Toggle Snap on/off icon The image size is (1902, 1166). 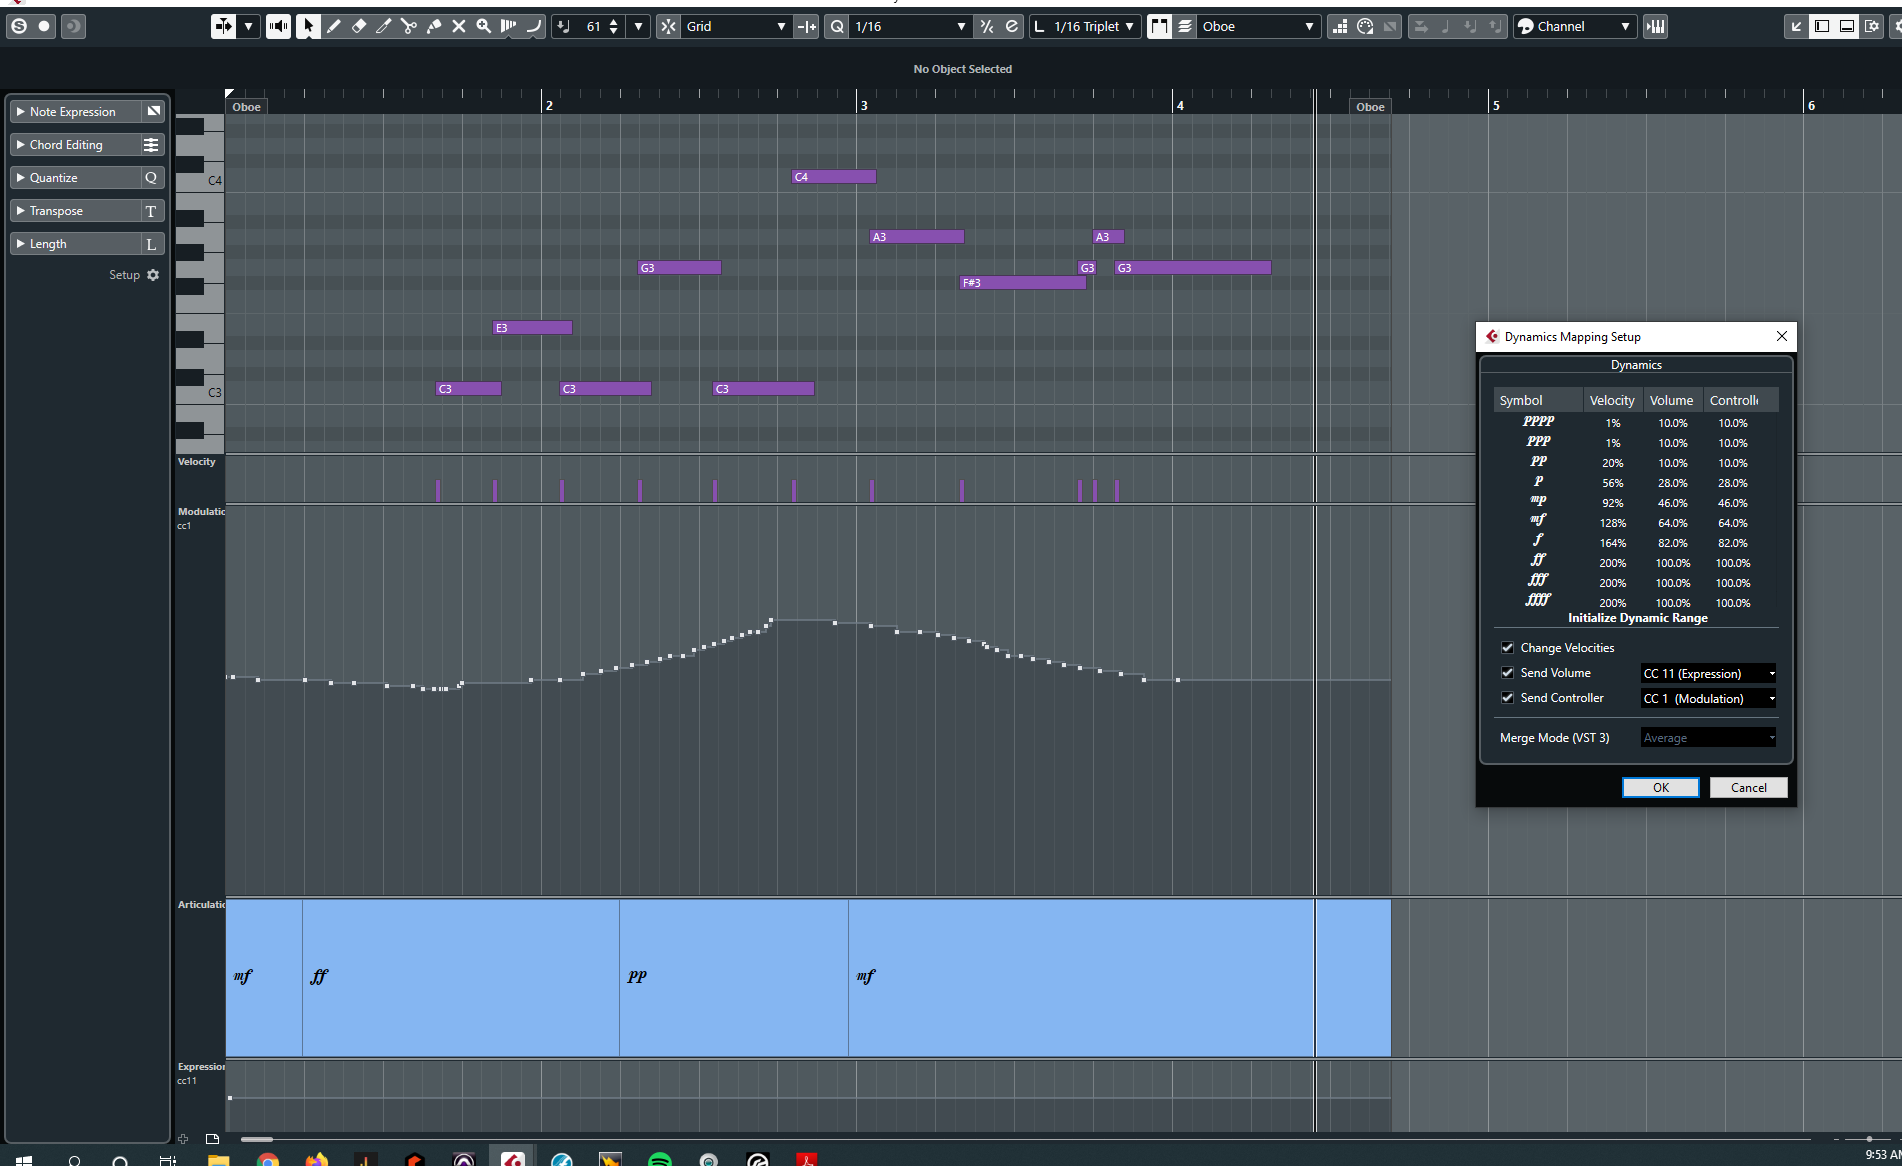[668, 26]
